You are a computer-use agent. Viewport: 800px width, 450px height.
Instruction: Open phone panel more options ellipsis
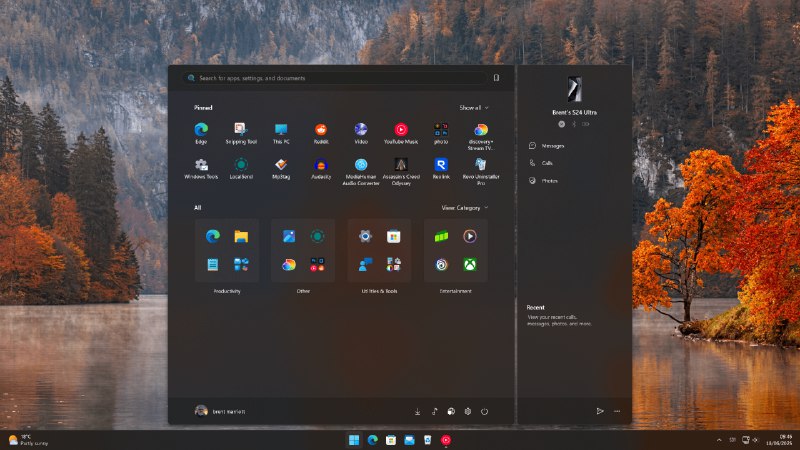[x=617, y=411]
